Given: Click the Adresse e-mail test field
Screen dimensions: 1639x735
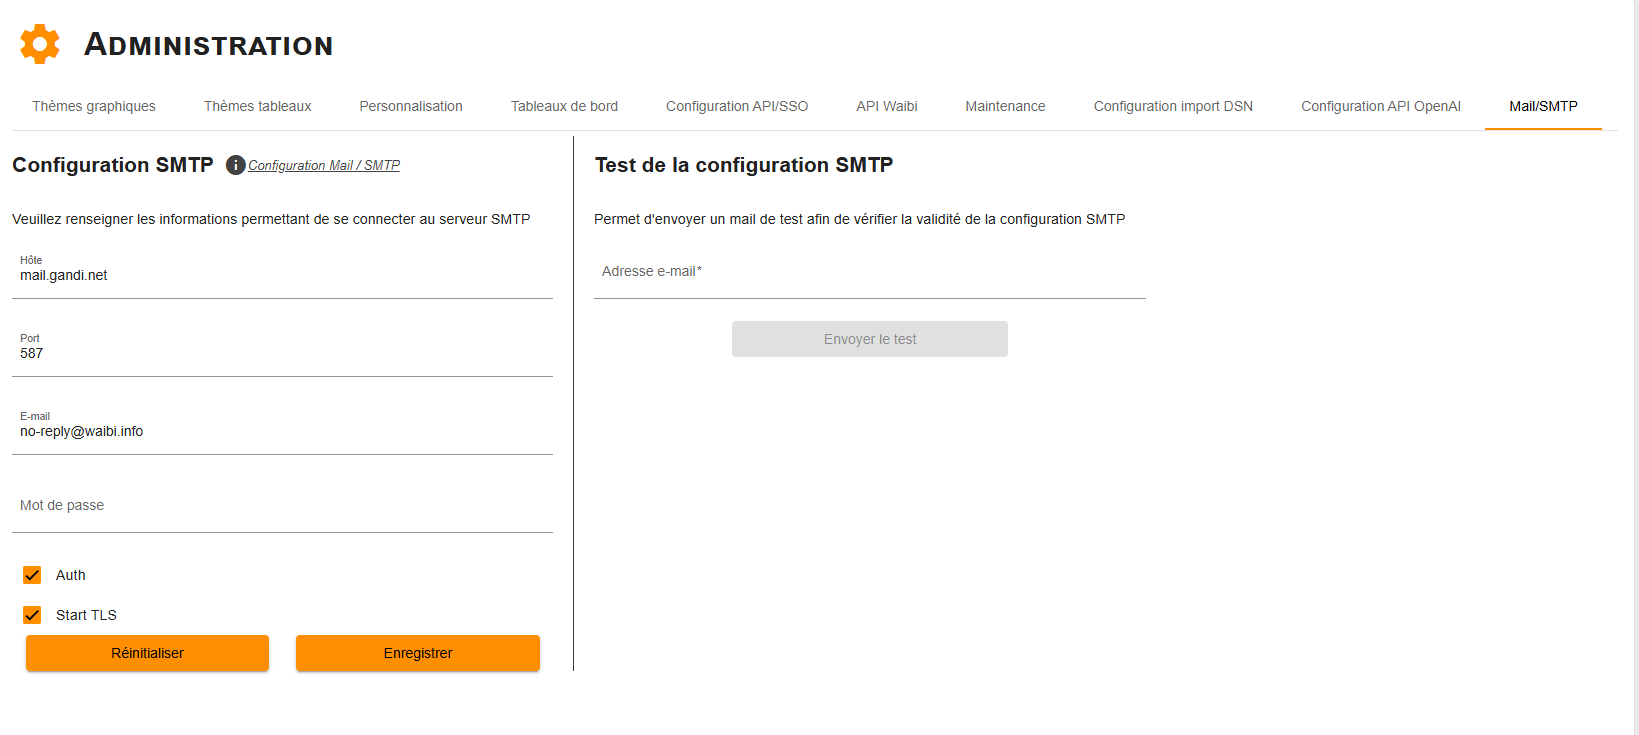Looking at the screenshot, I should 870,272.
